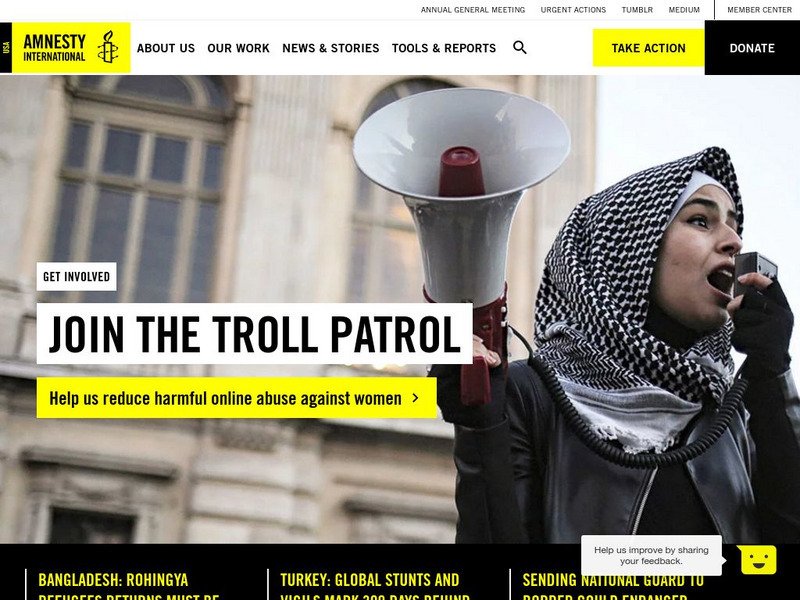Expand the News & Stories menu
The image size is (800, 600).
pyautogui.click(x=331, y=48)
